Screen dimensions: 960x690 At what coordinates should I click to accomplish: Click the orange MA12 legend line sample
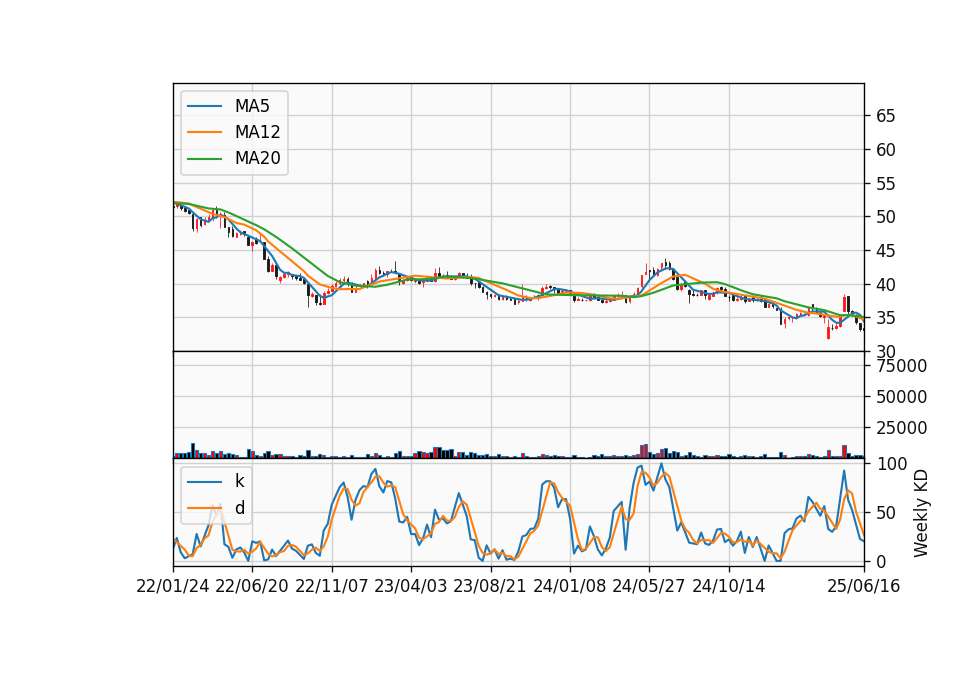pyautogui.click(x=204, y=132)
